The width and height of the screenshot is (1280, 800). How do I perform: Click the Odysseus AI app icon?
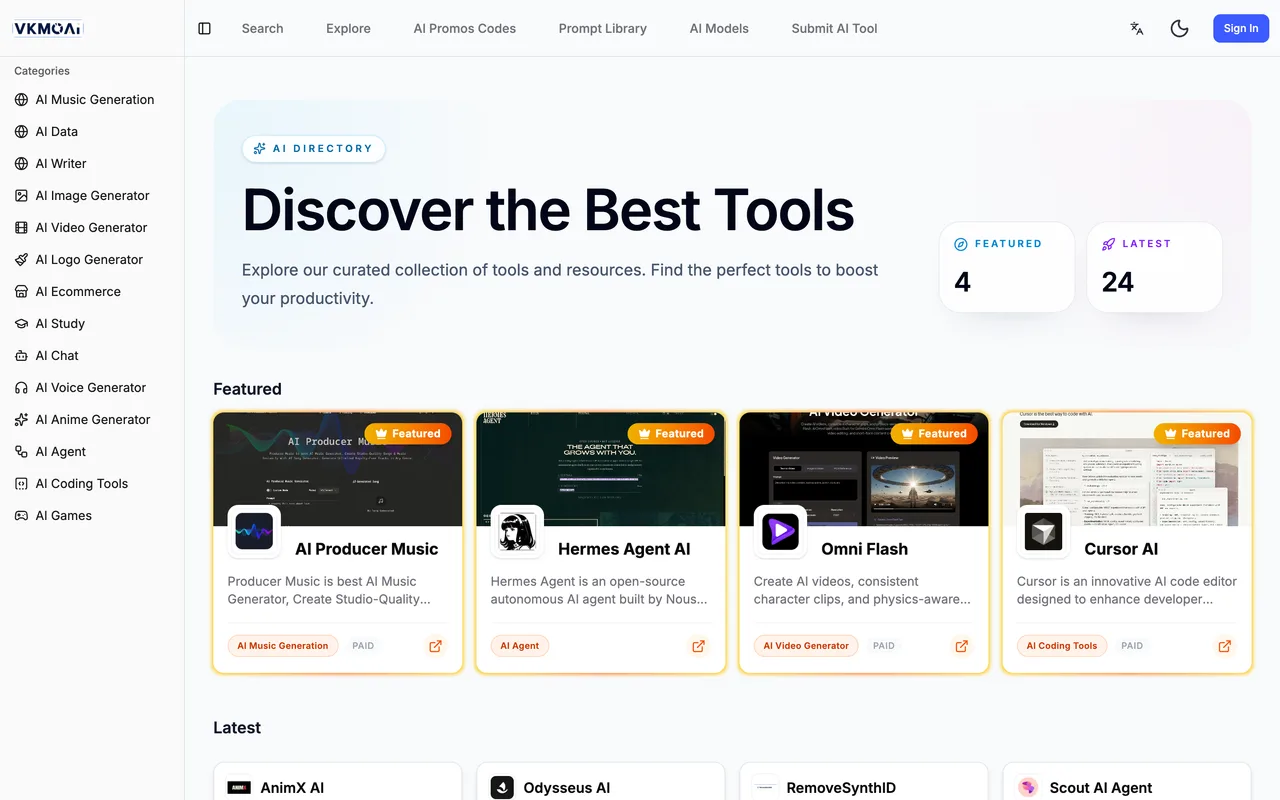point(502,788)
